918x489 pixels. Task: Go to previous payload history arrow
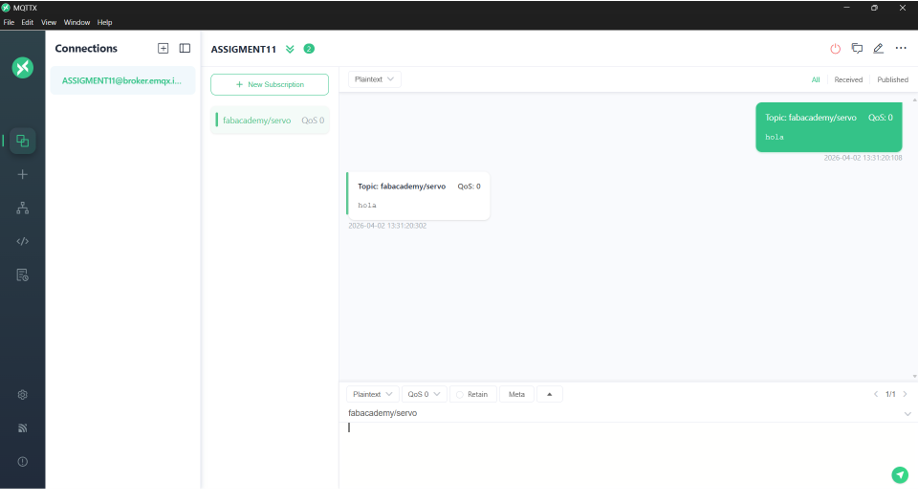pos(876,394)
